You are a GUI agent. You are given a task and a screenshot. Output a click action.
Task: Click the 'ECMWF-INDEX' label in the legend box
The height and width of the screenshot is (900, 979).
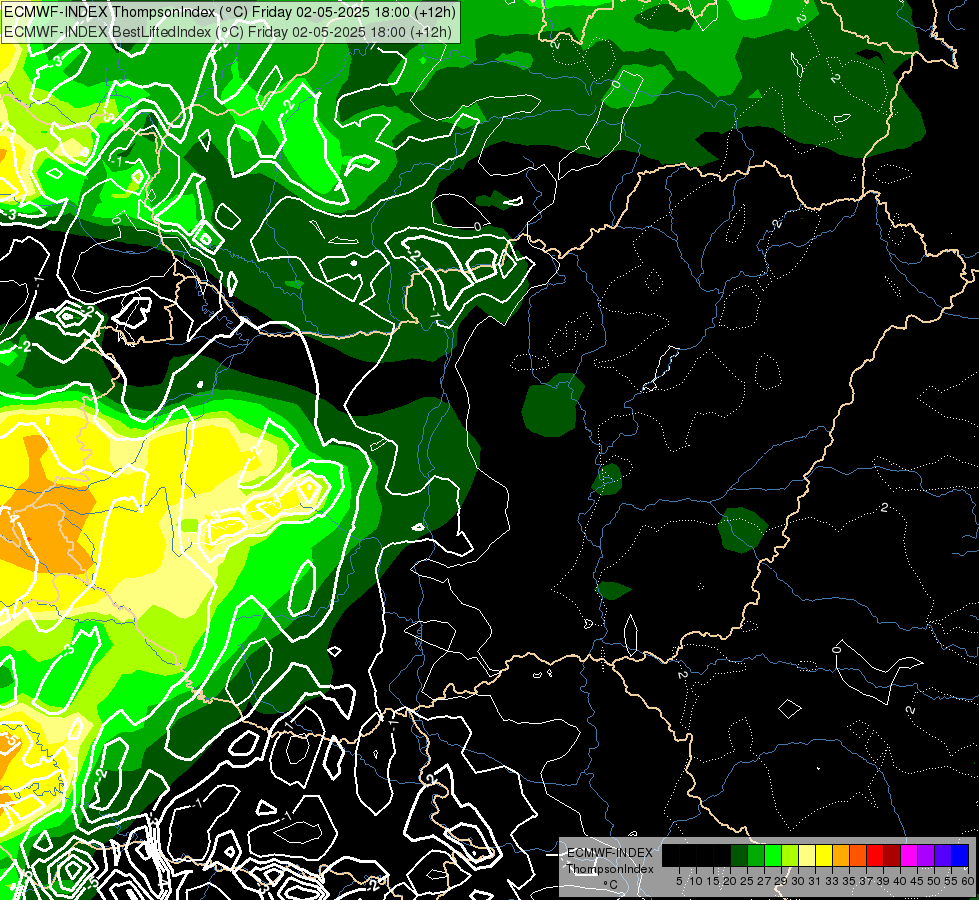(610, 853)
